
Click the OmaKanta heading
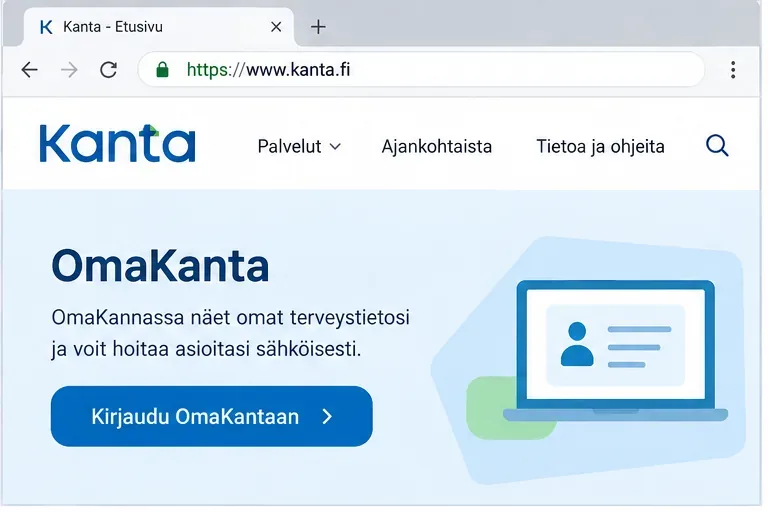(161, 266)
